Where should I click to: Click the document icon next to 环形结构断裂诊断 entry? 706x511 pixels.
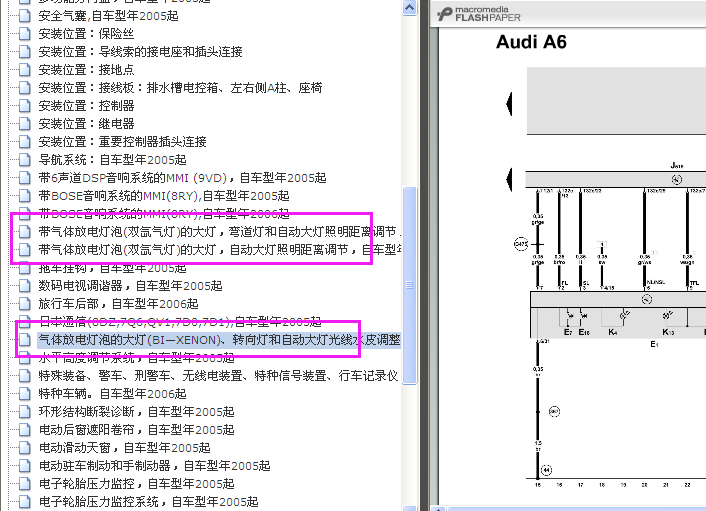[x=25, y=412]
